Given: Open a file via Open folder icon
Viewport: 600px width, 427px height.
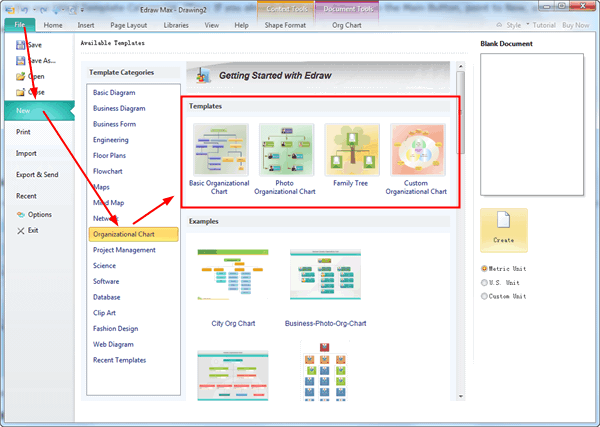Looking at the screenshot, I should coord(20,77).
